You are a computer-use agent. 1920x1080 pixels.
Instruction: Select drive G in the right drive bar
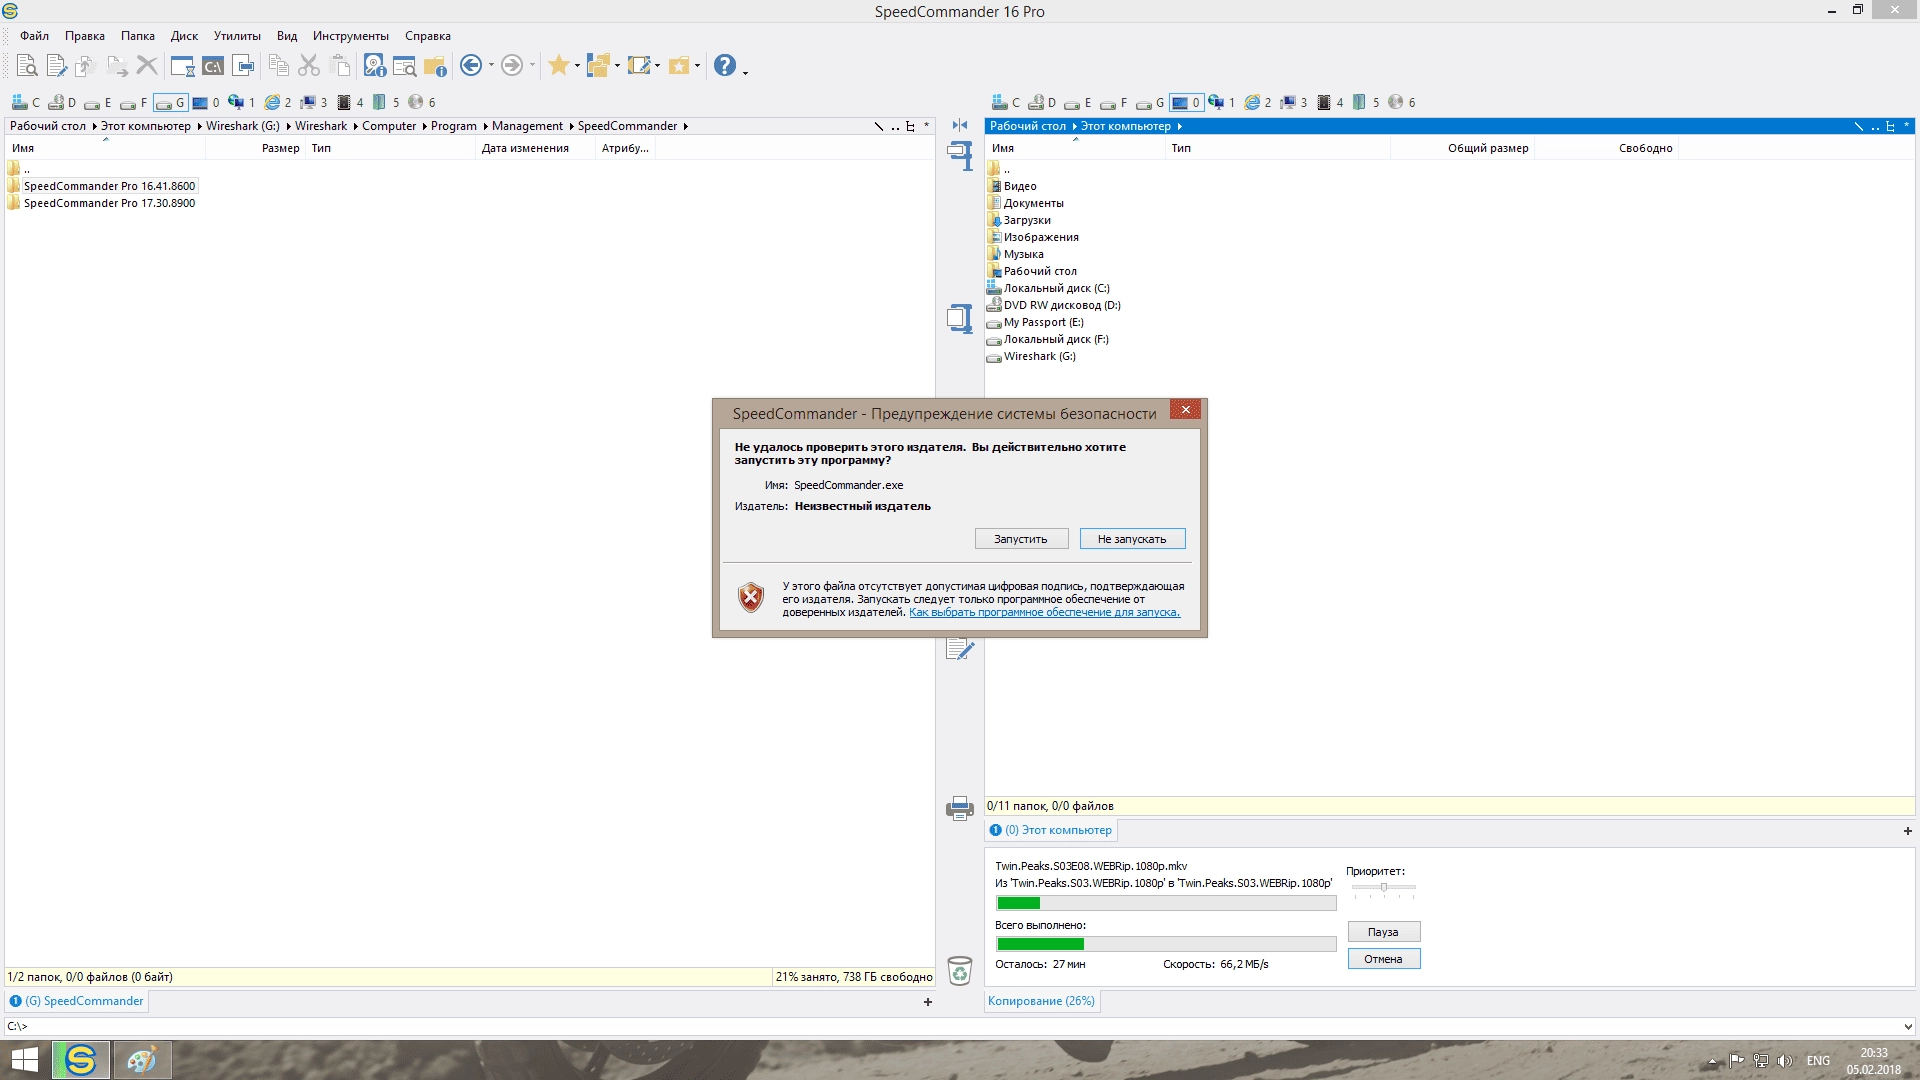[1150, 102]
